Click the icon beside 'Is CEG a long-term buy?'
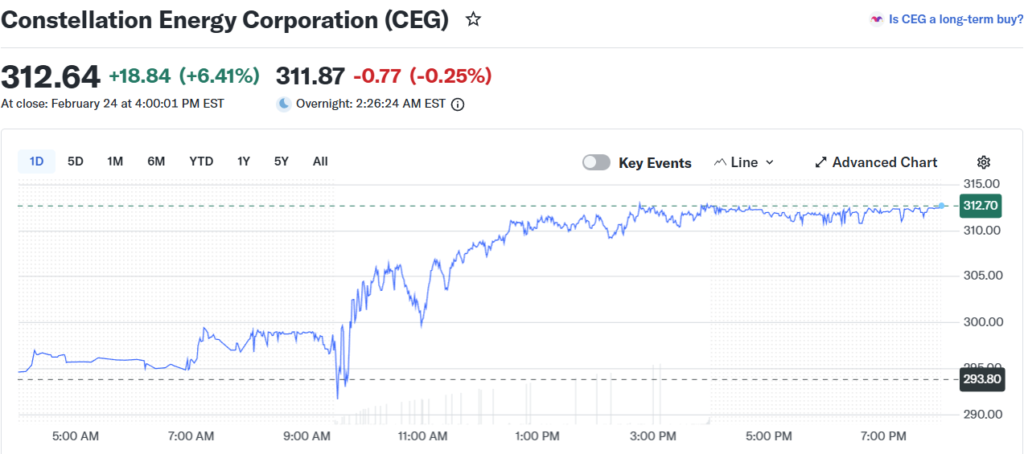 click(877, 19)
